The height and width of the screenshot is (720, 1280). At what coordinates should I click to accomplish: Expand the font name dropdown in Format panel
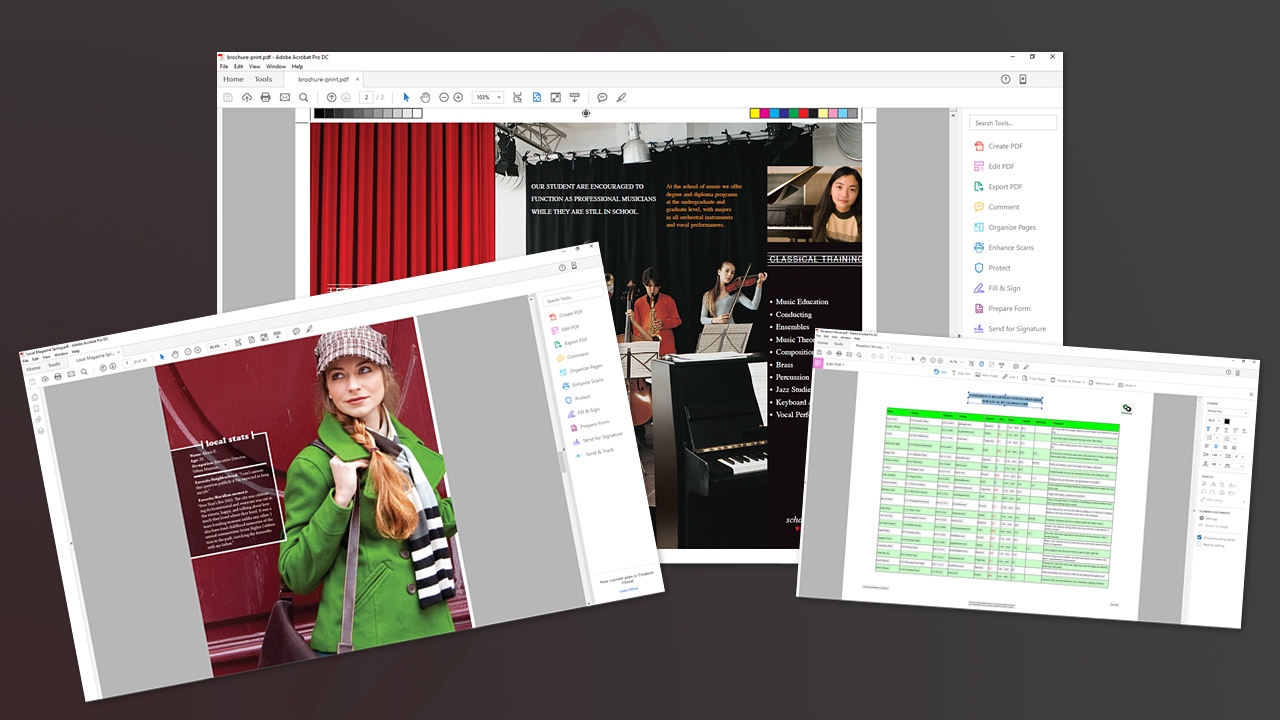click(1226, 412)
